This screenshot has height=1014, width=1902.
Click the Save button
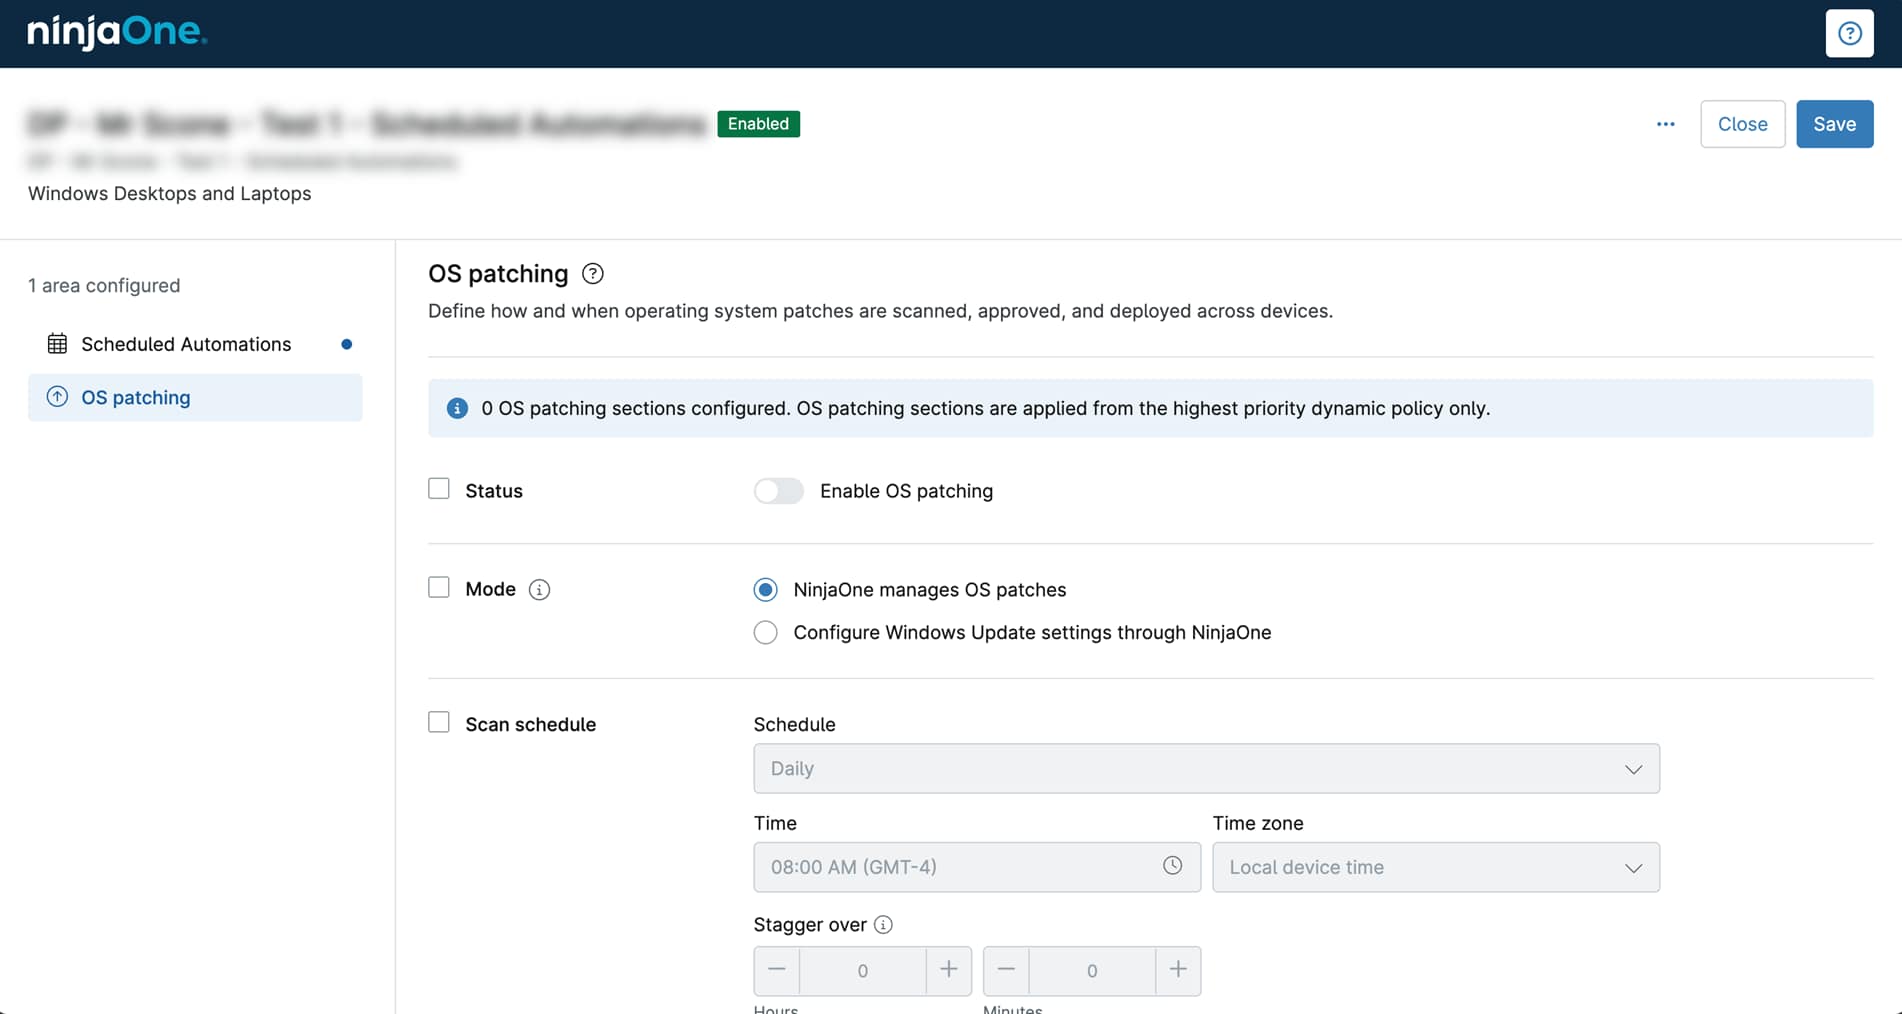pos(1834,124)
